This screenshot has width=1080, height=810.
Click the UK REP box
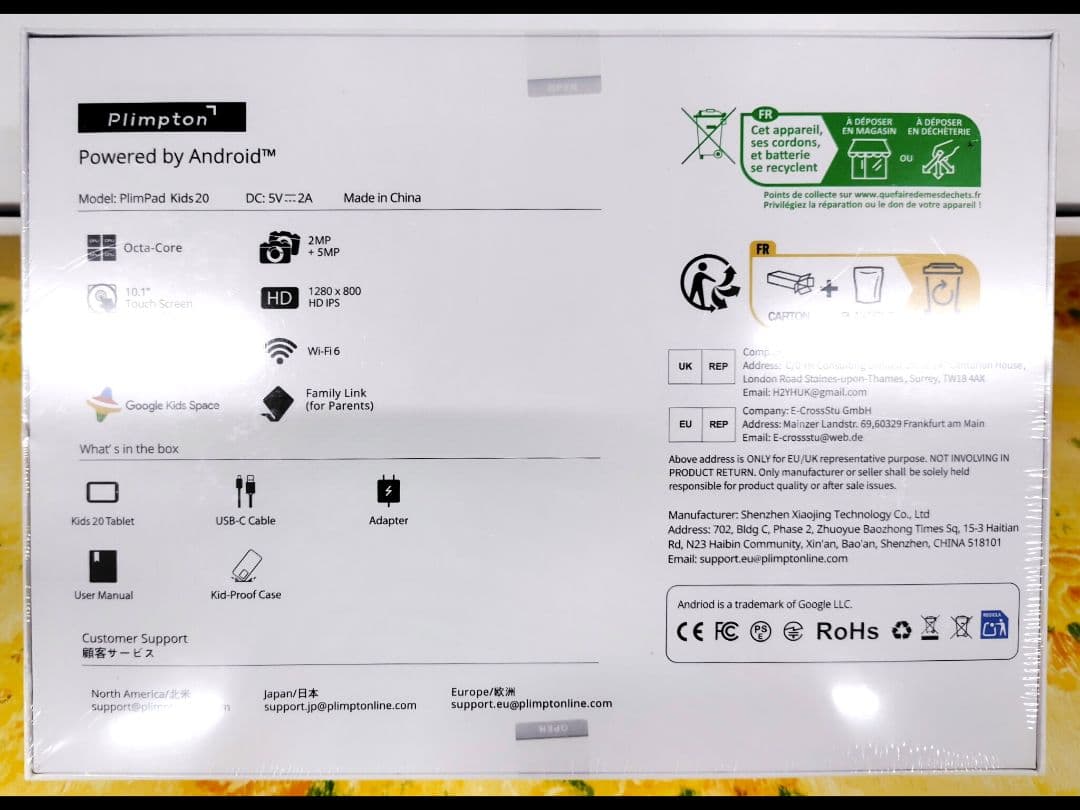pyautogui.click(x=702, y=366)
